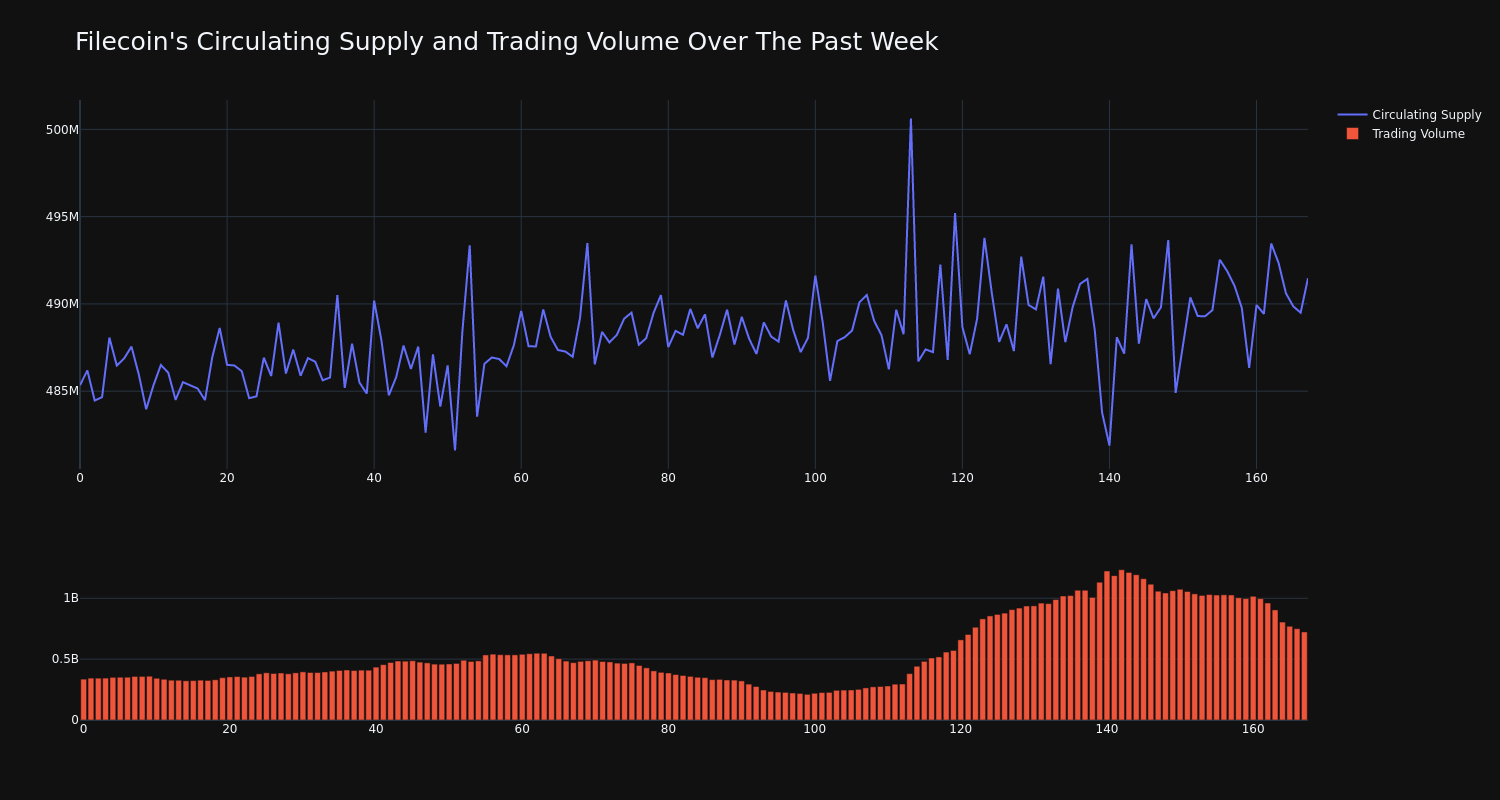The image size is (1500, 800).
Task: Click the 160 tick on volume chart x-axis
Action: pyautogui.click(x=1253, y=729)
